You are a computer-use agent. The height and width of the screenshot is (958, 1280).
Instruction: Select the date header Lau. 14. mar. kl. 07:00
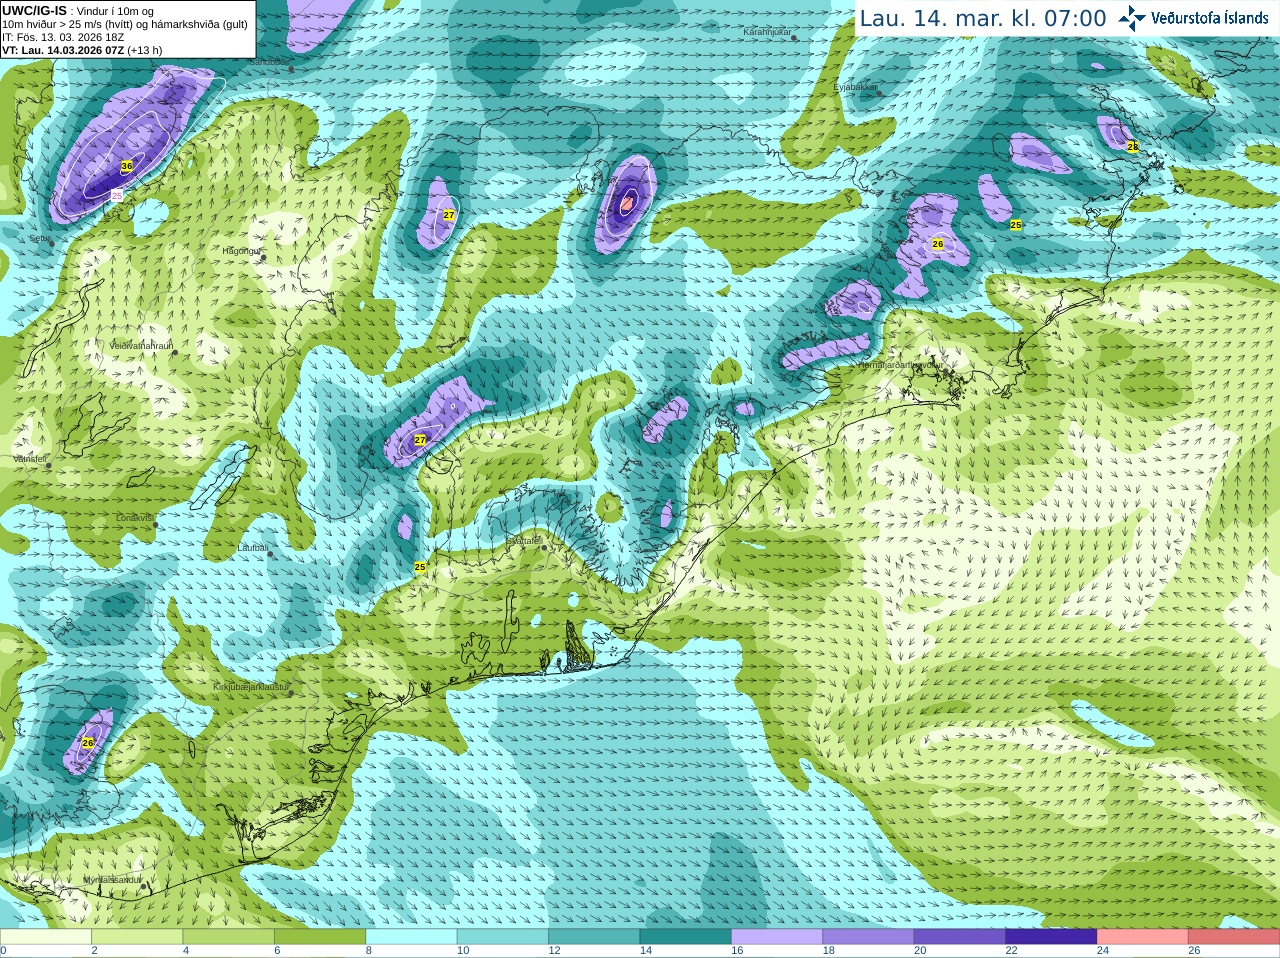(983, 18)
